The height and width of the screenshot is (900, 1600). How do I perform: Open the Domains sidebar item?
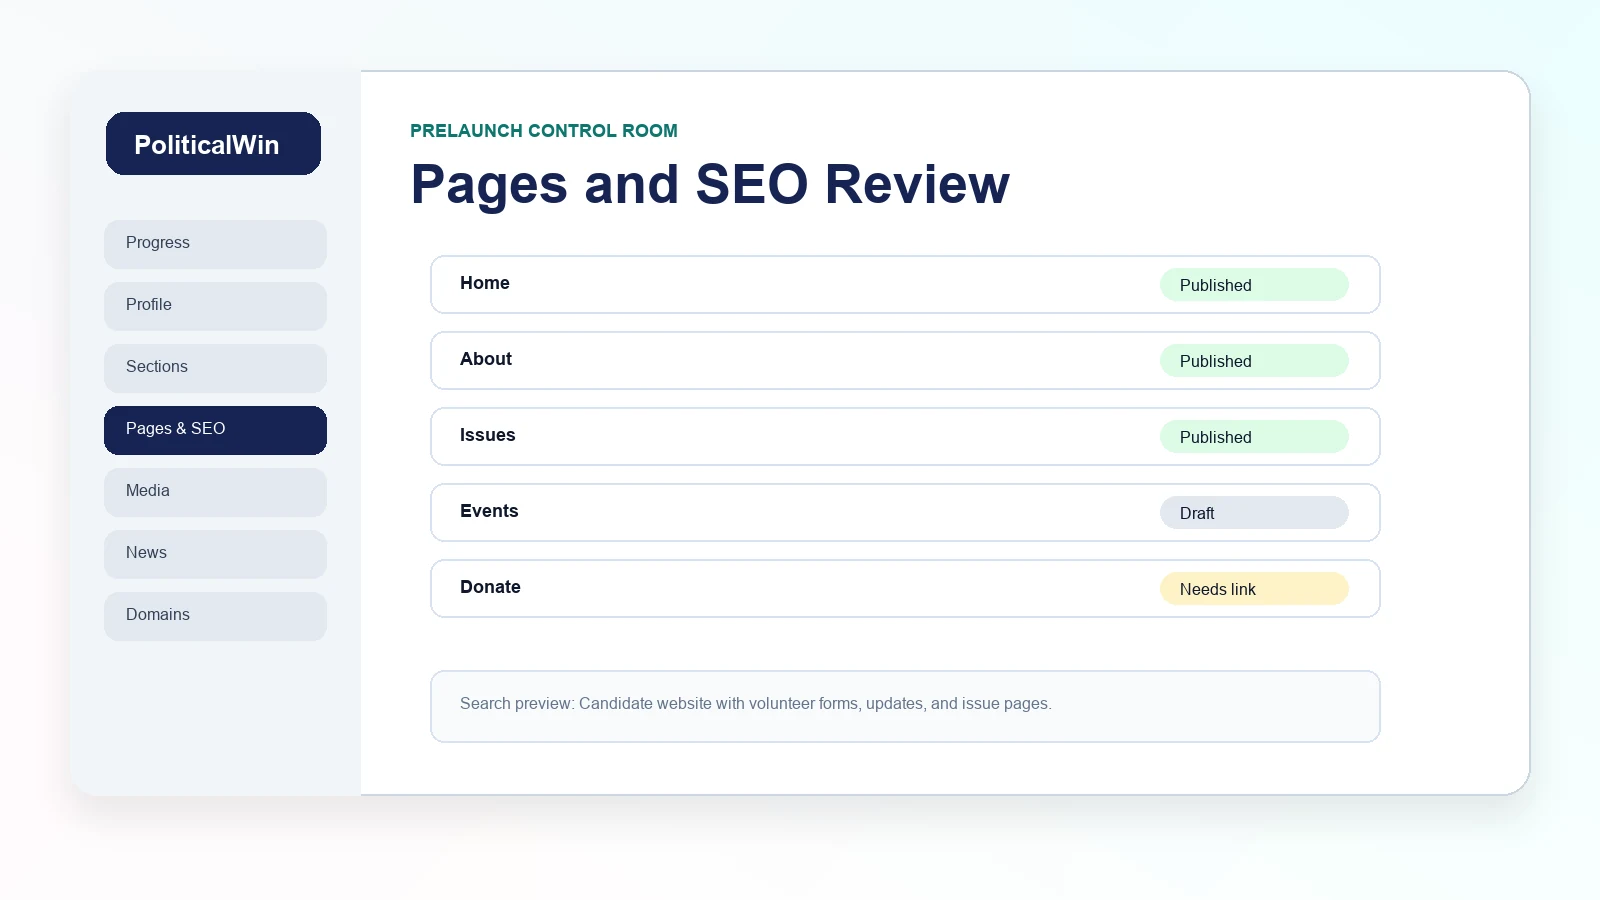click(x=215, y=616)
